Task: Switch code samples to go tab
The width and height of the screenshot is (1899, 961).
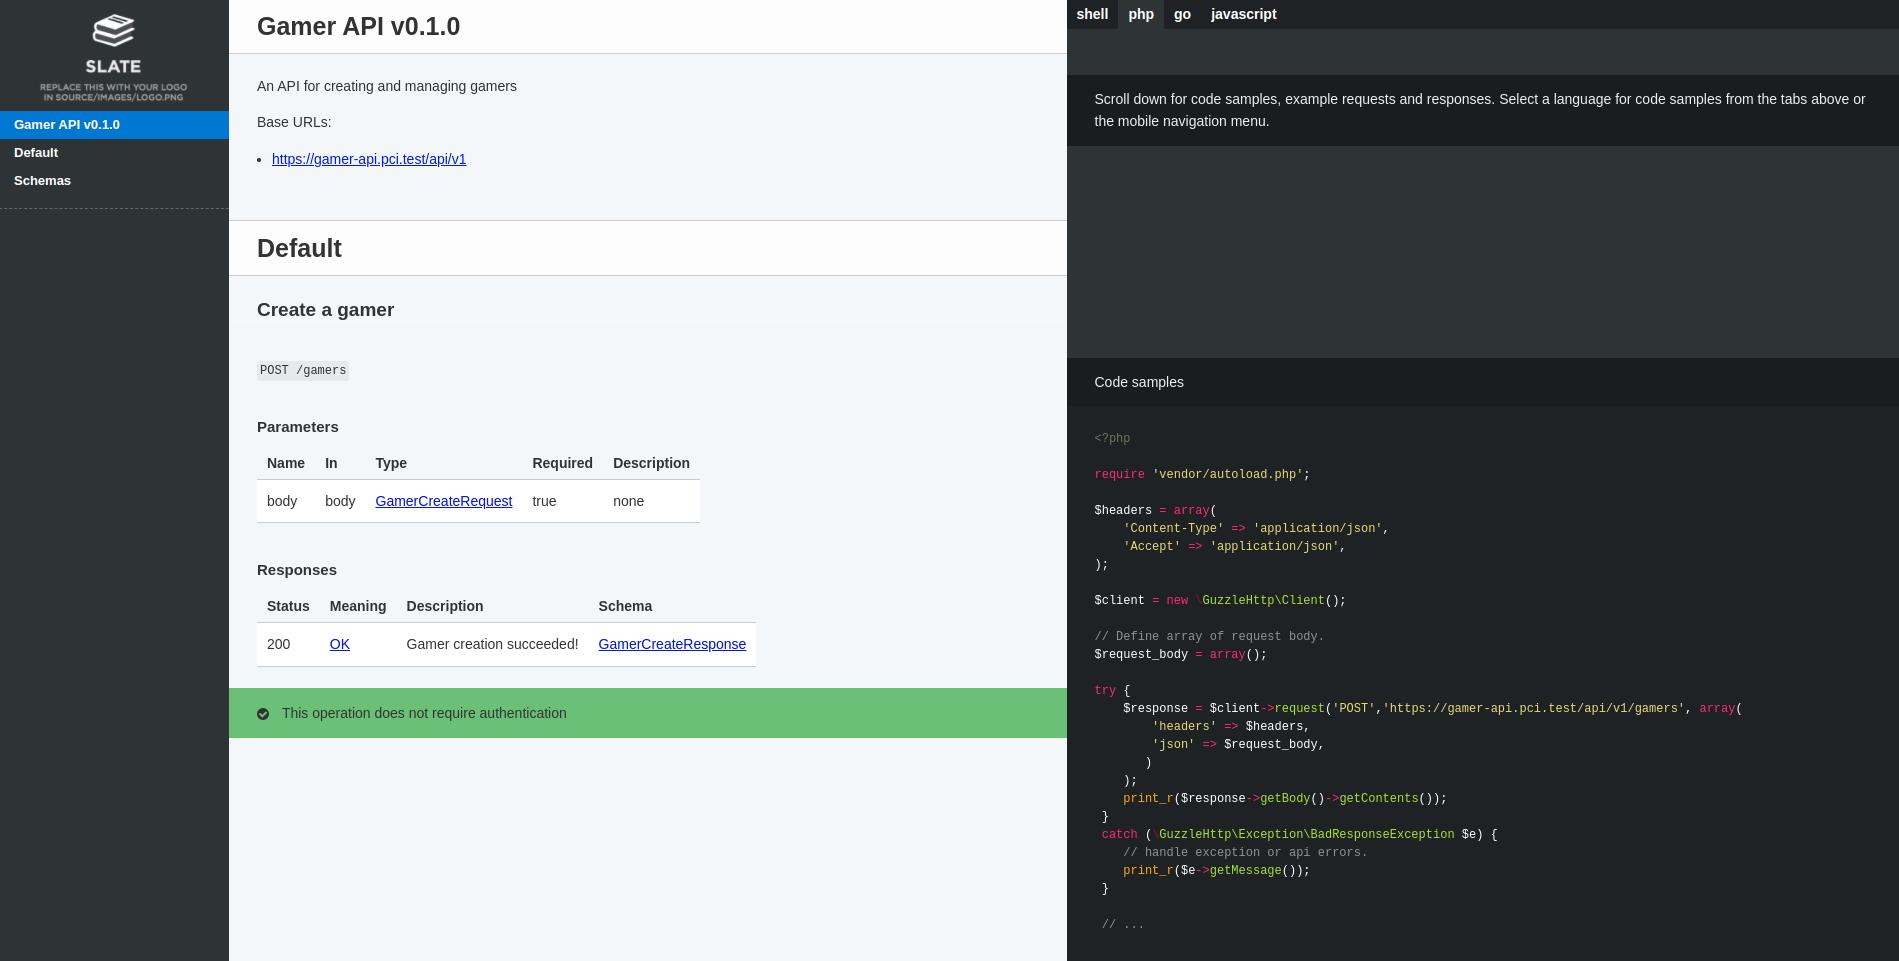Action: tap(1182, 14)
